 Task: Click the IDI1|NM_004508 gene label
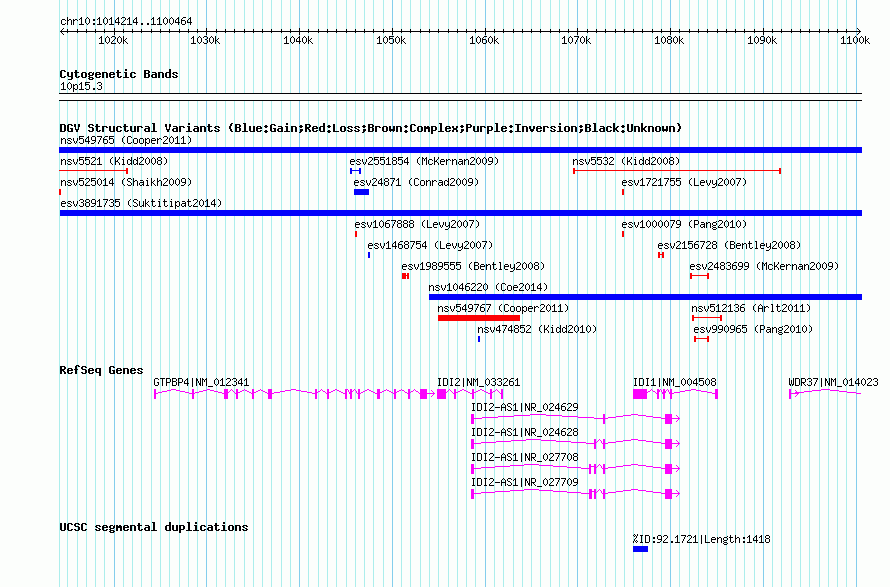(x=675, y=383)
